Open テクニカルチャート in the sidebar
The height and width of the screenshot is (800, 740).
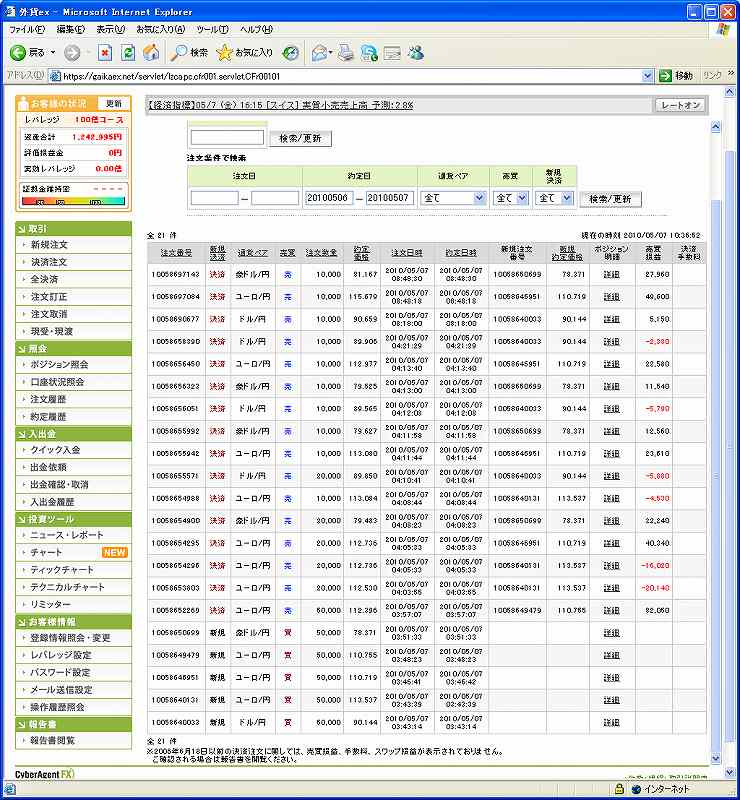coord(68,588)
